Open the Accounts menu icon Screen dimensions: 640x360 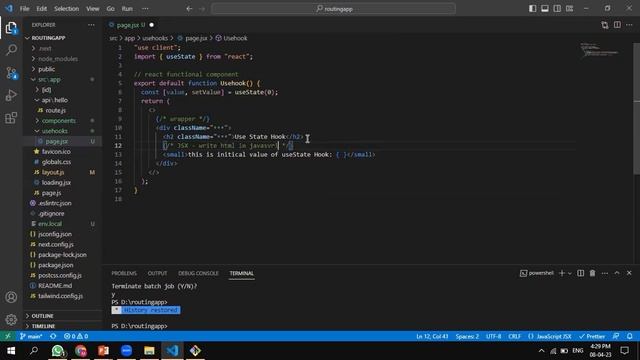(11, 297)
